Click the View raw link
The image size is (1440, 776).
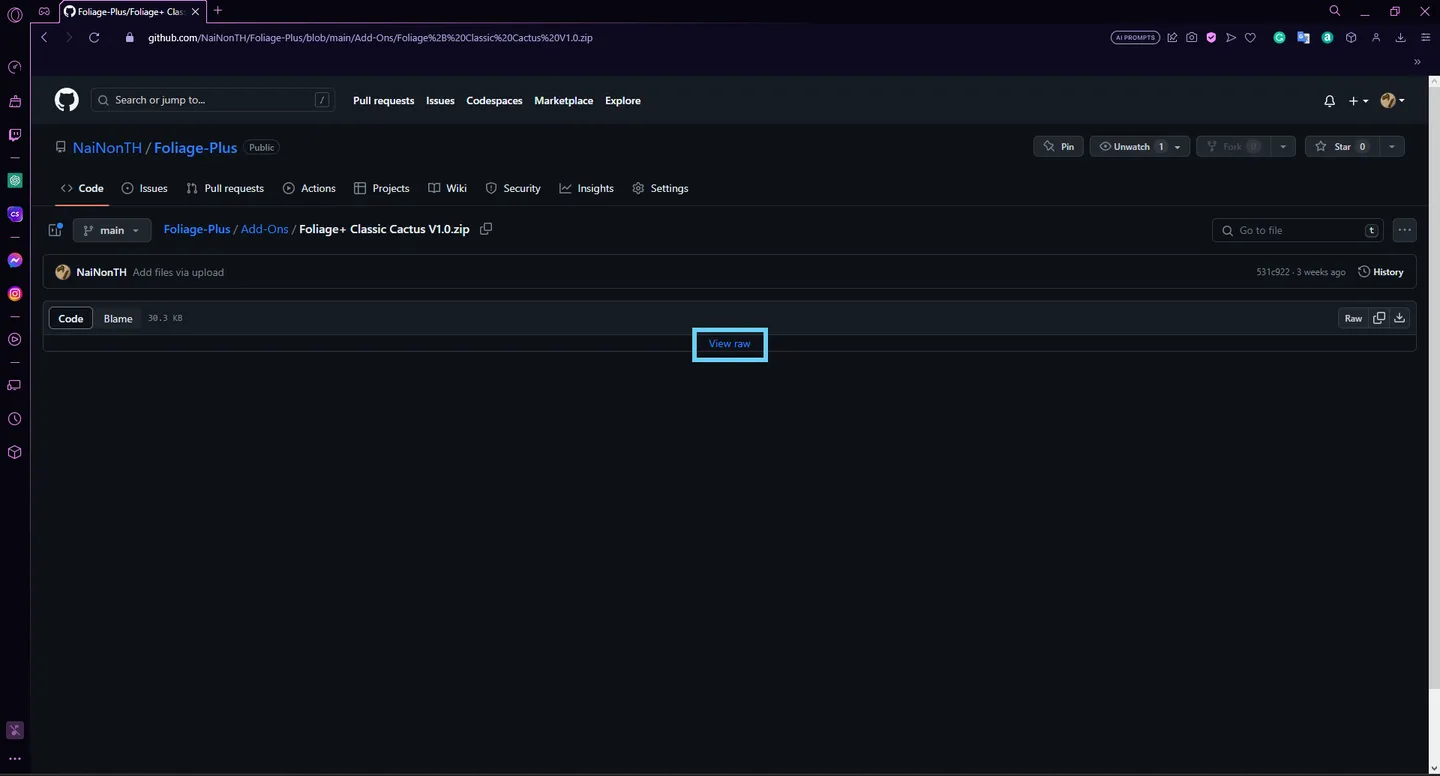click(x=729, y=344)
